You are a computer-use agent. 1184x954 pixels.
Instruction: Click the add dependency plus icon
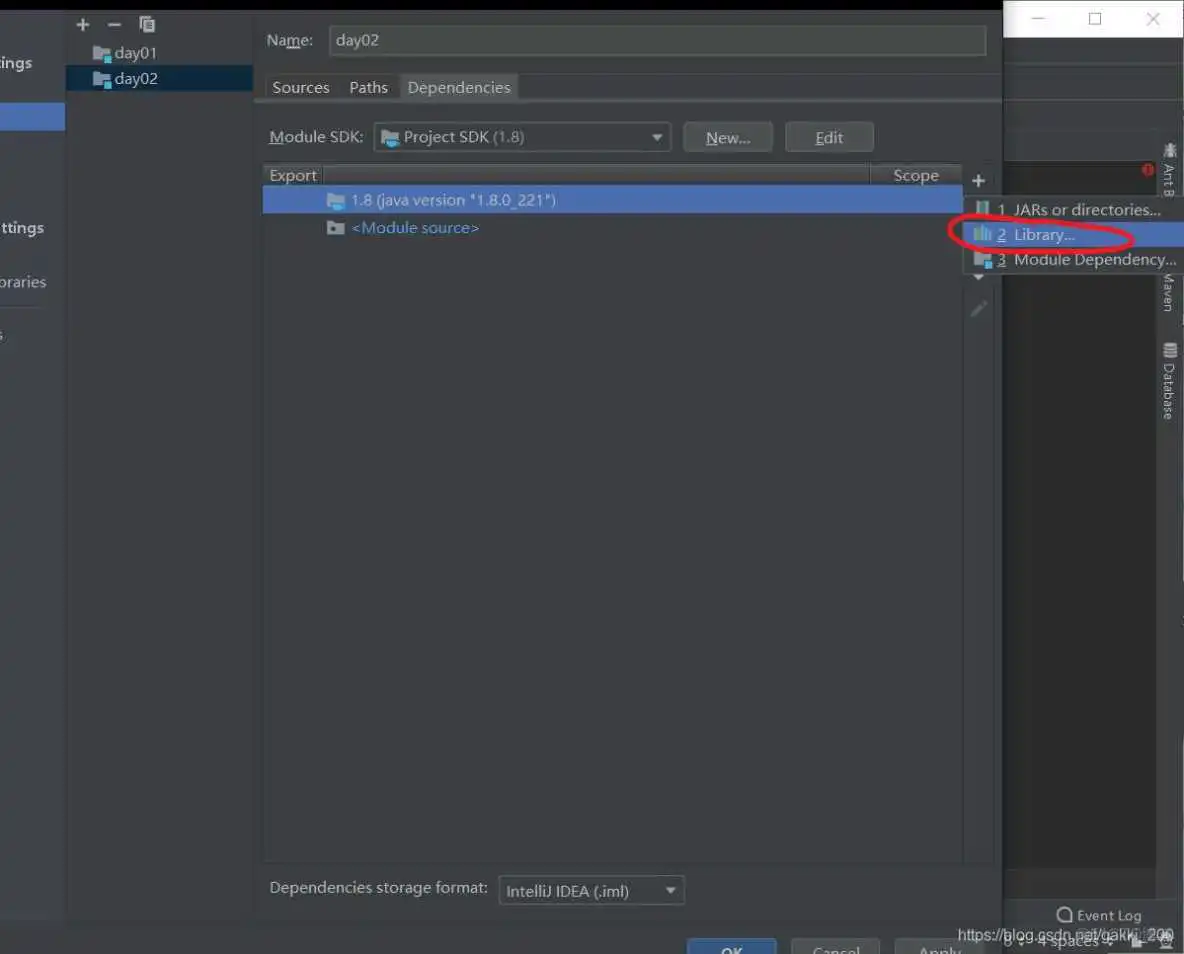pyautogui.click(x=978, y=181)
